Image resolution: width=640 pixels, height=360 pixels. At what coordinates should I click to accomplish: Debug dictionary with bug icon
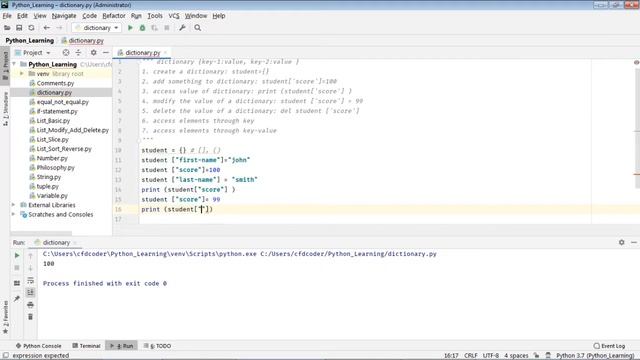pos(142,28)
